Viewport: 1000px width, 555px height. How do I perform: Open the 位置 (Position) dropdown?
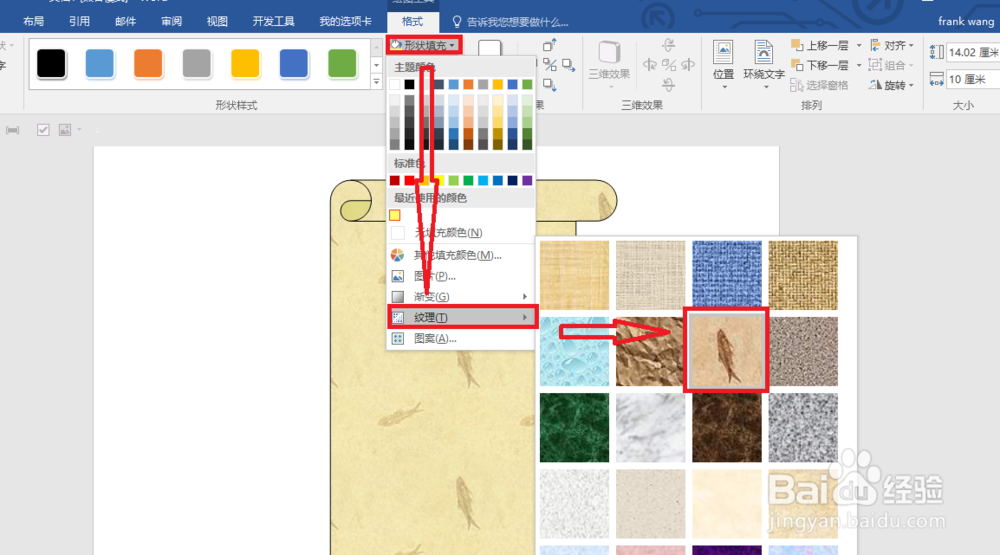[723, 64]
